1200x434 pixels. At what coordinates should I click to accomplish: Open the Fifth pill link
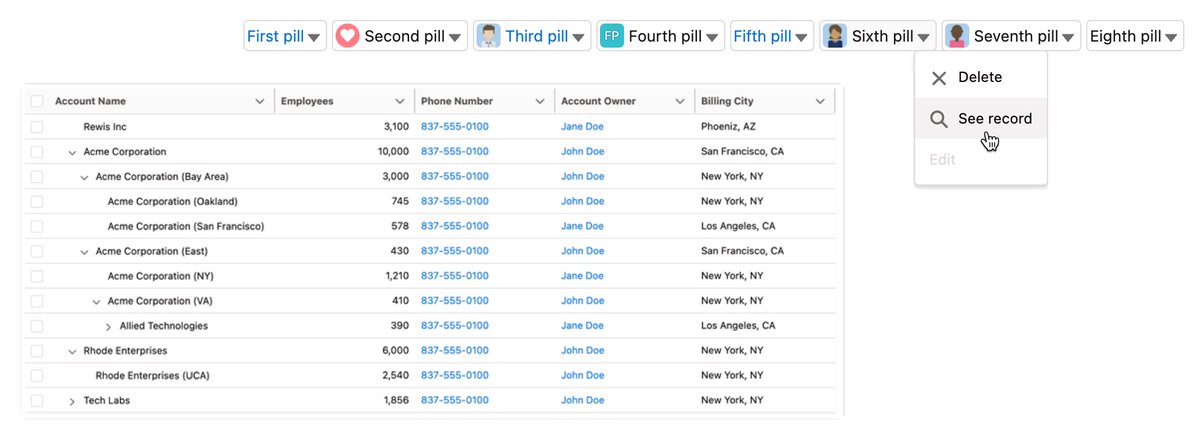pos(762,37)
